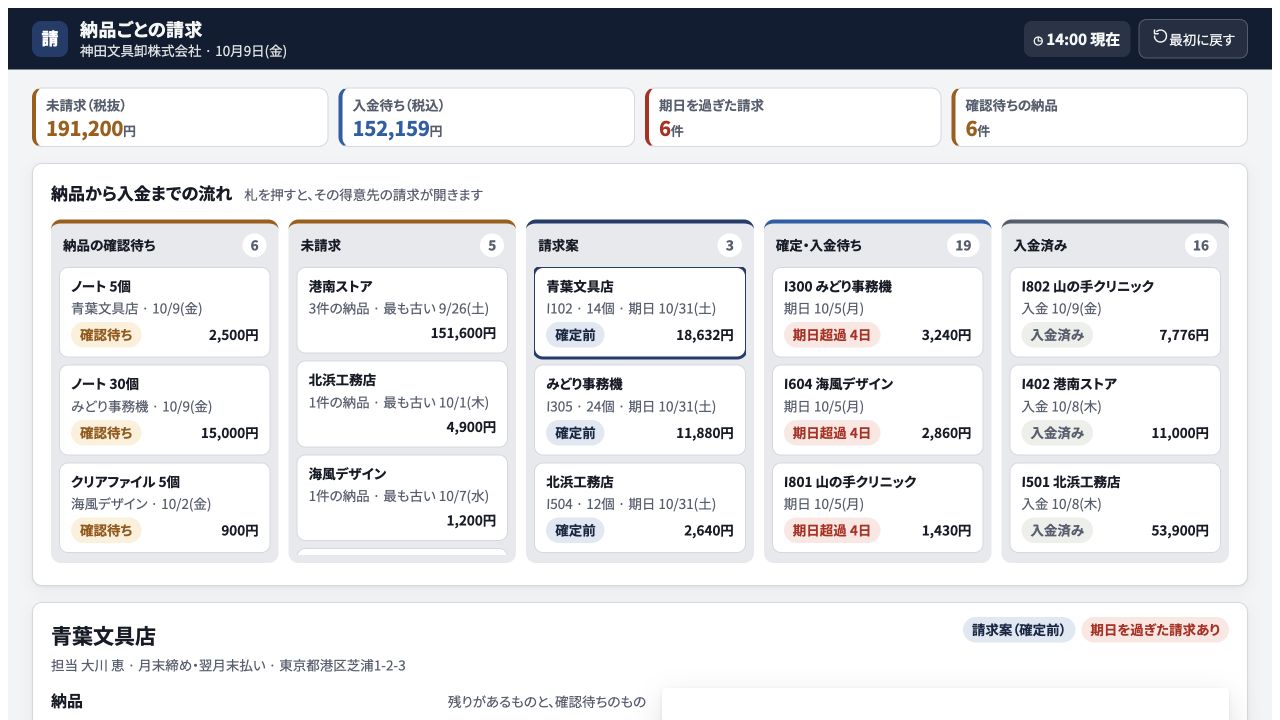Click the 納品の確認待ち count badge 6
Viewport: 1280px width, 720px height.
254,245
